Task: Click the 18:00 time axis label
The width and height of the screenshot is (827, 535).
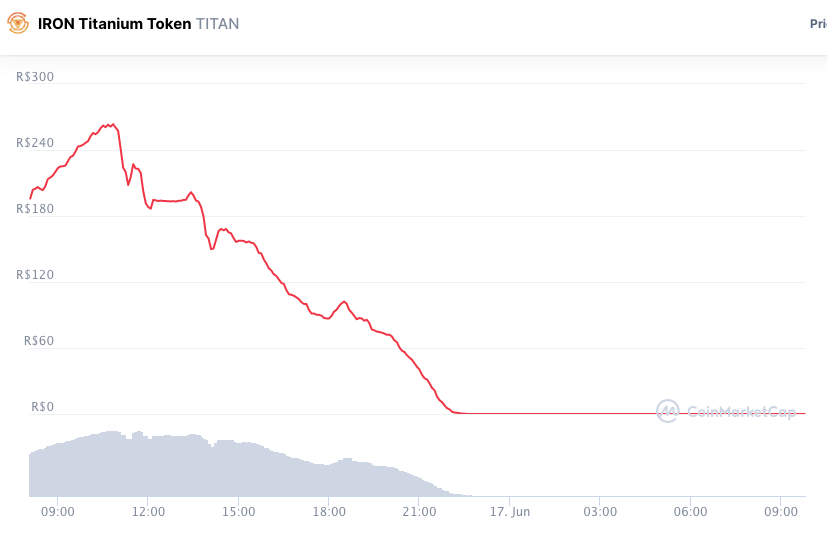Action: [329, 512]
